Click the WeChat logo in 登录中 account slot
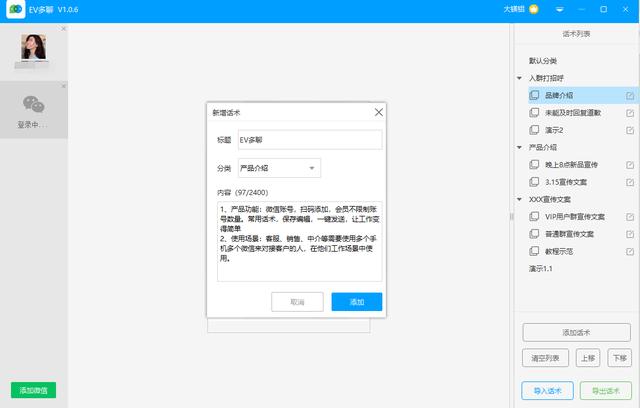This screenshot has height=408, width=640. pos(33,104)
